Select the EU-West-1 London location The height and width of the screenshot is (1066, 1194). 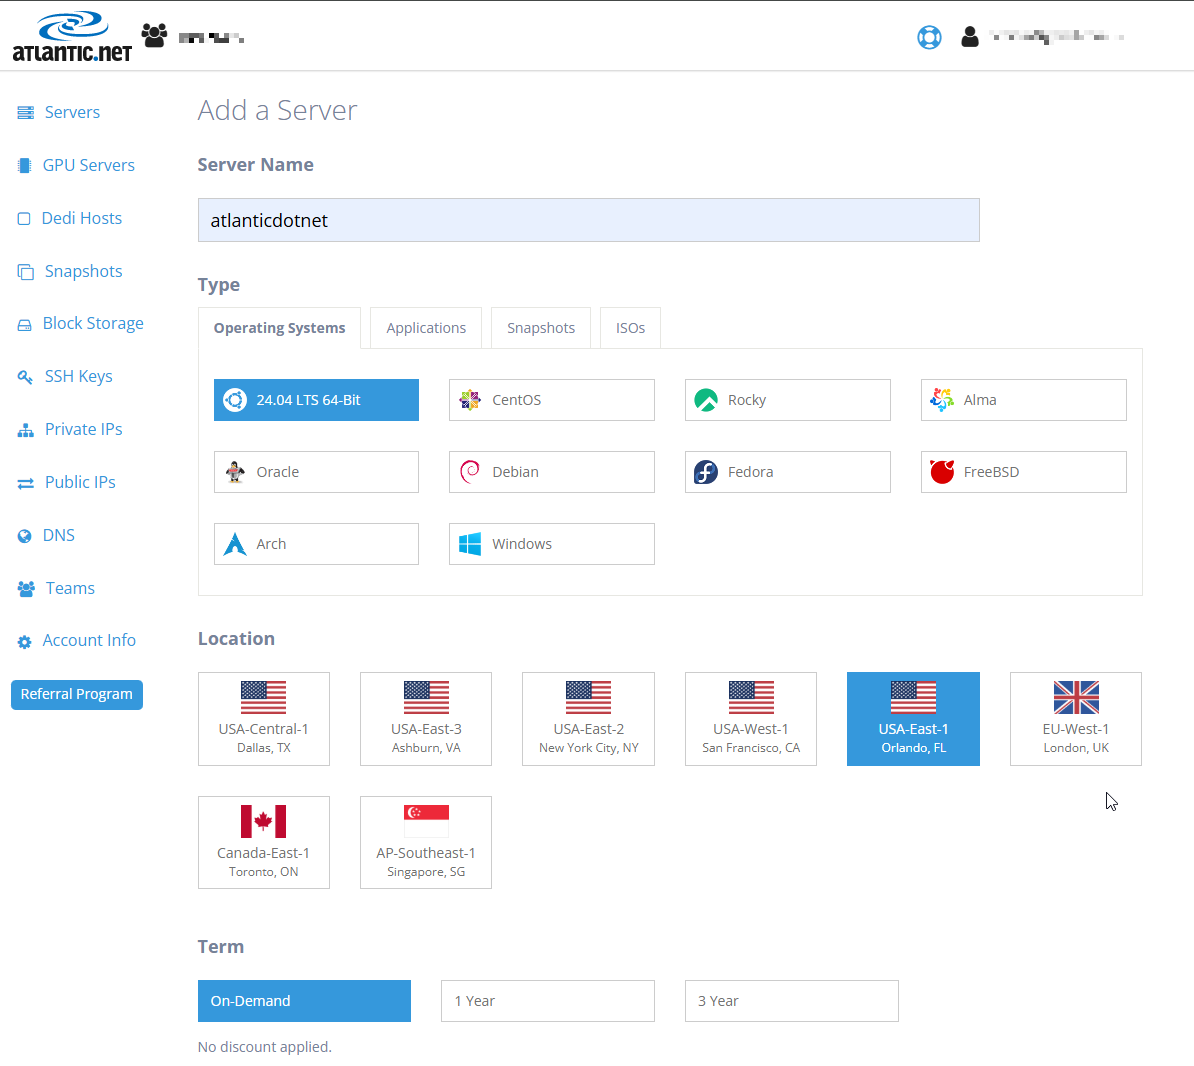click(1075, 719)
